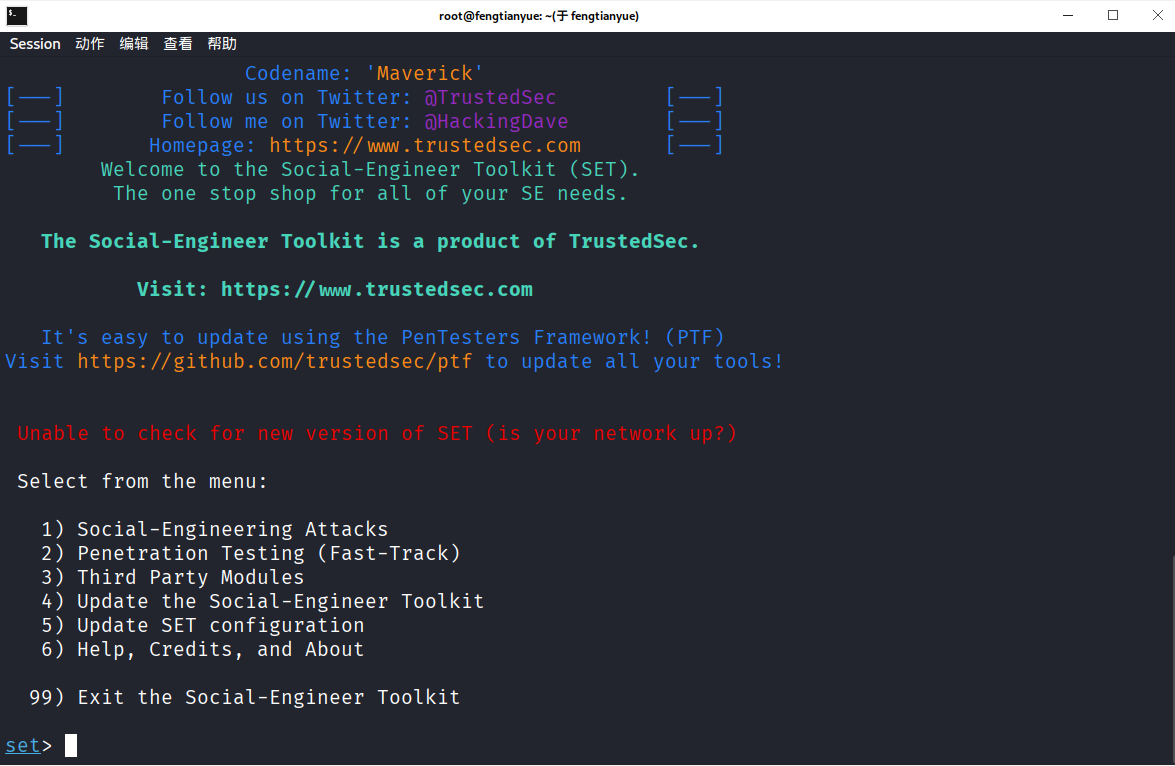The image size is (1175, 766).
Task: Click the underlined 'set' prompt label
Action: coord(23,745)
